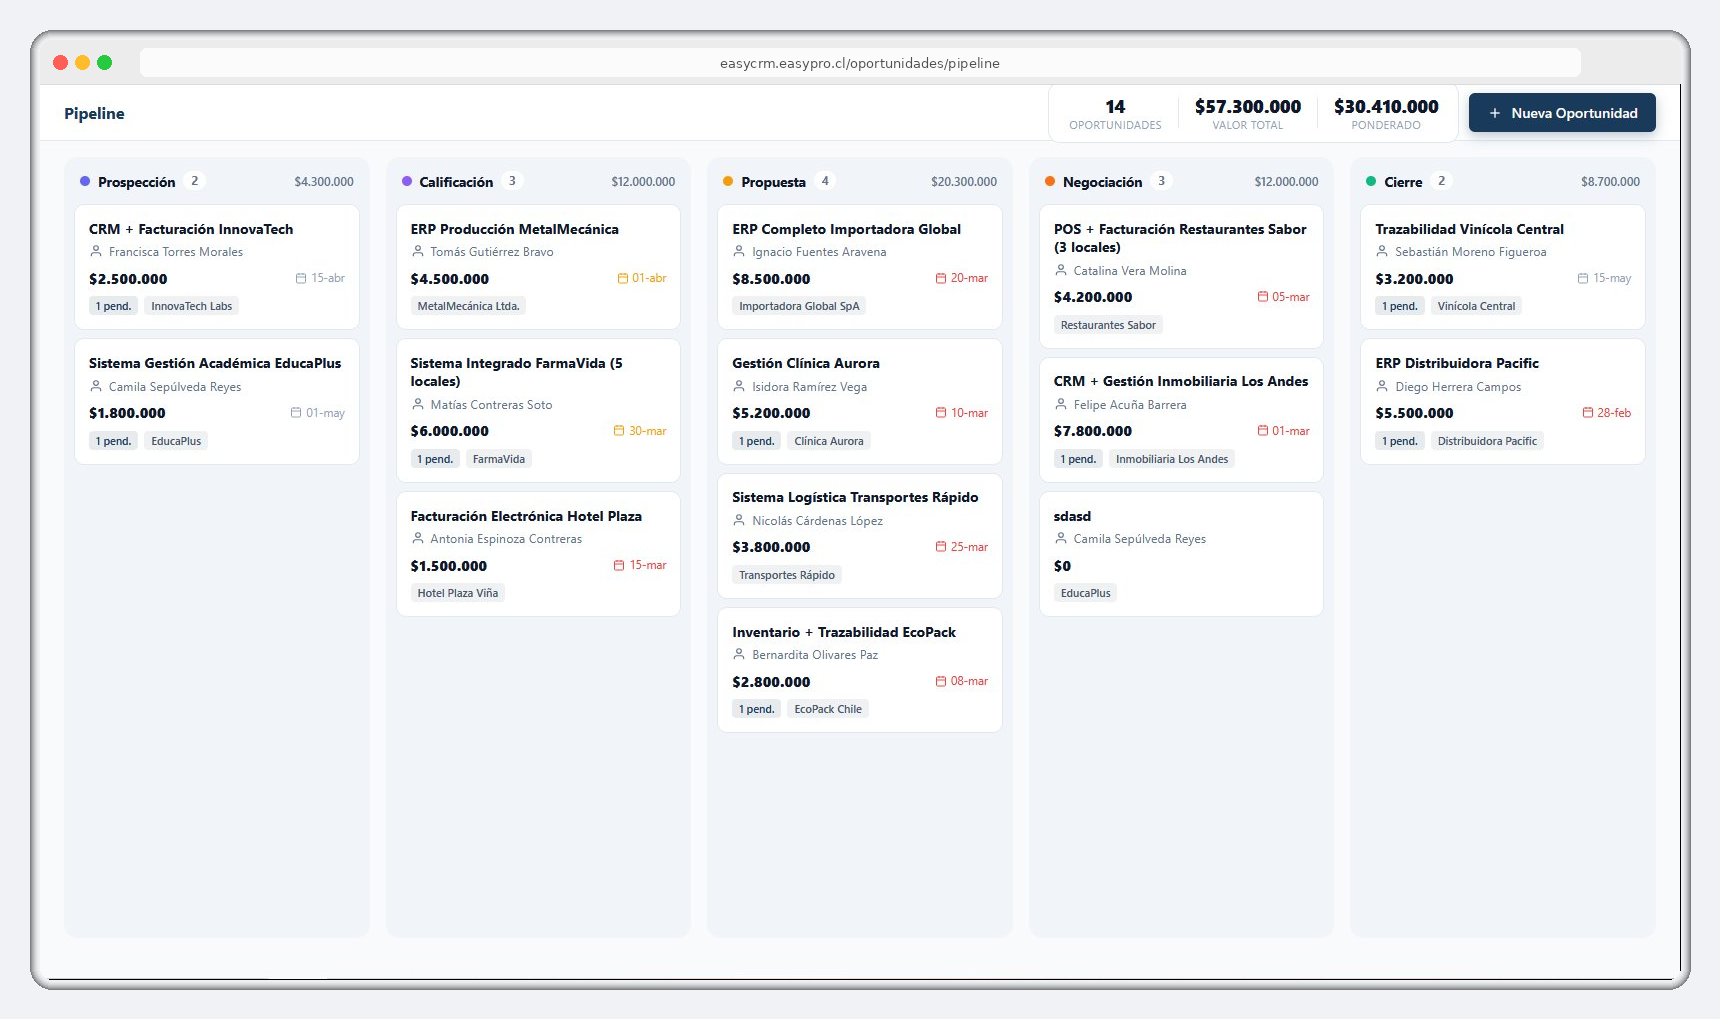Viewport: 1720px width, 1019px height.
Task: Click the person icon beside Catalina Vera Molina
Action: (1061, 270)
